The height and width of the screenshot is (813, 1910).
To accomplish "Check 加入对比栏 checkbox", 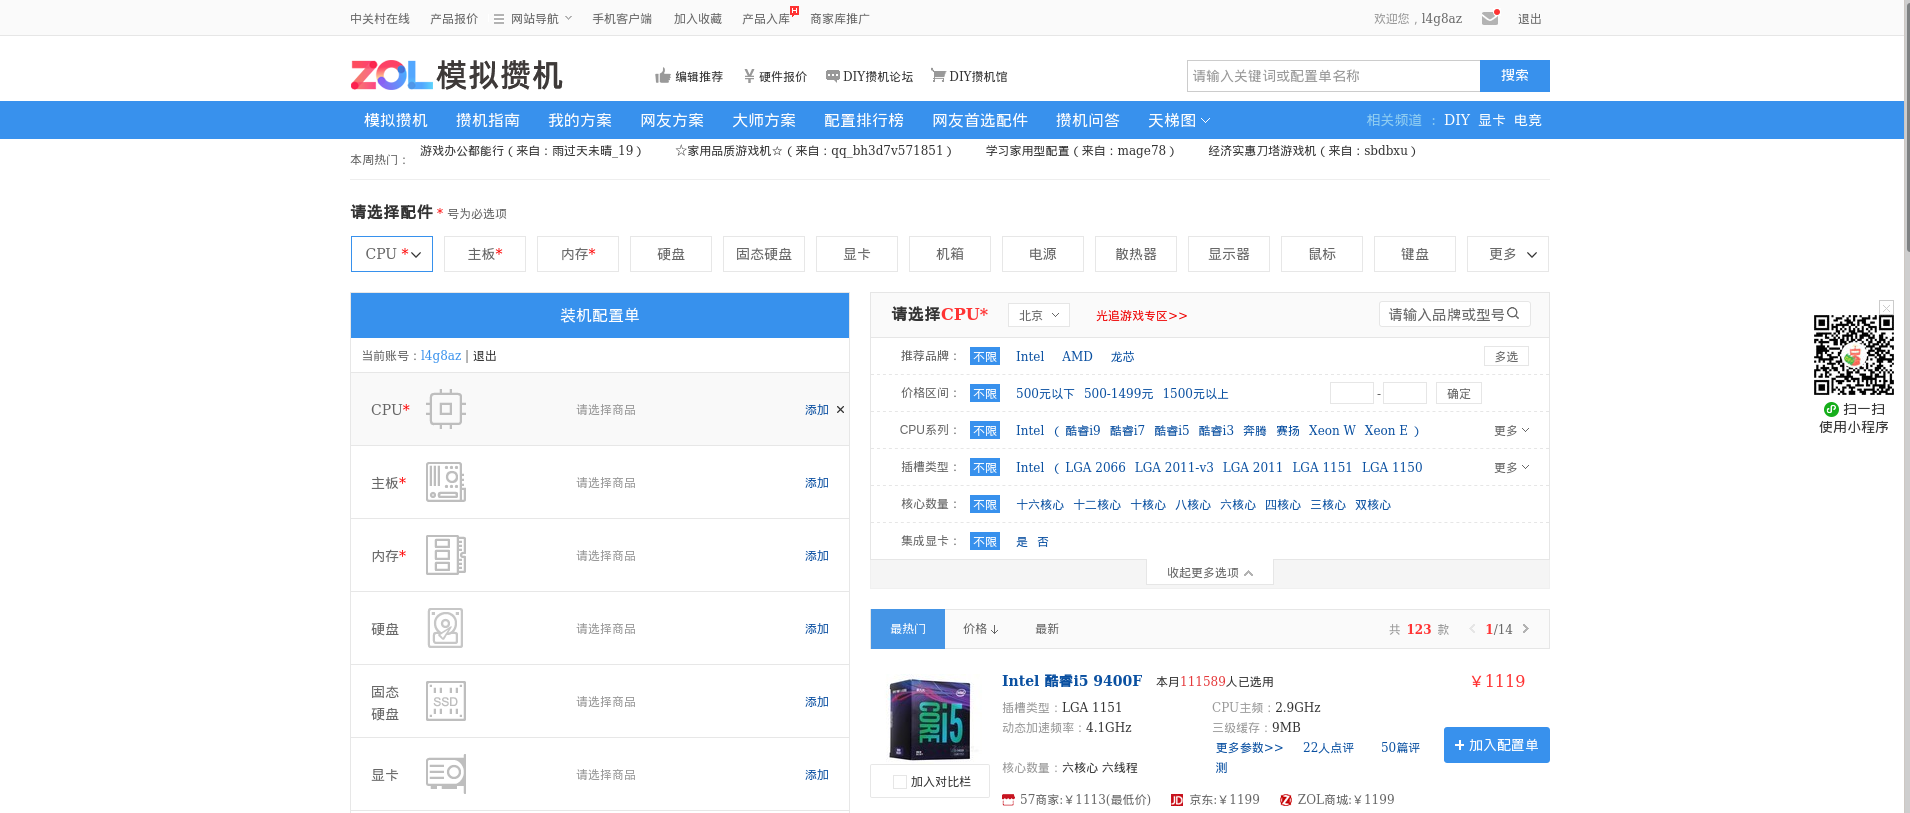I will click(900, 782).
